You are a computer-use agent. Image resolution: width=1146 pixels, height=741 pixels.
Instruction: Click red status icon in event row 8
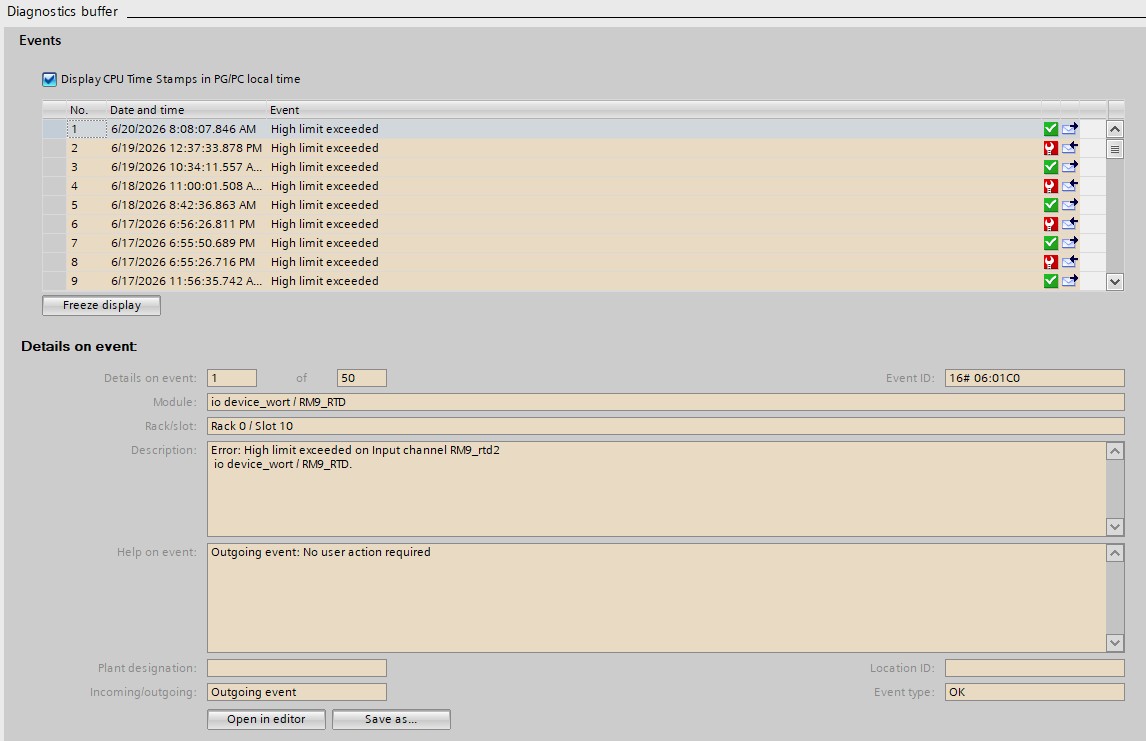click(x=1050, y=262)
